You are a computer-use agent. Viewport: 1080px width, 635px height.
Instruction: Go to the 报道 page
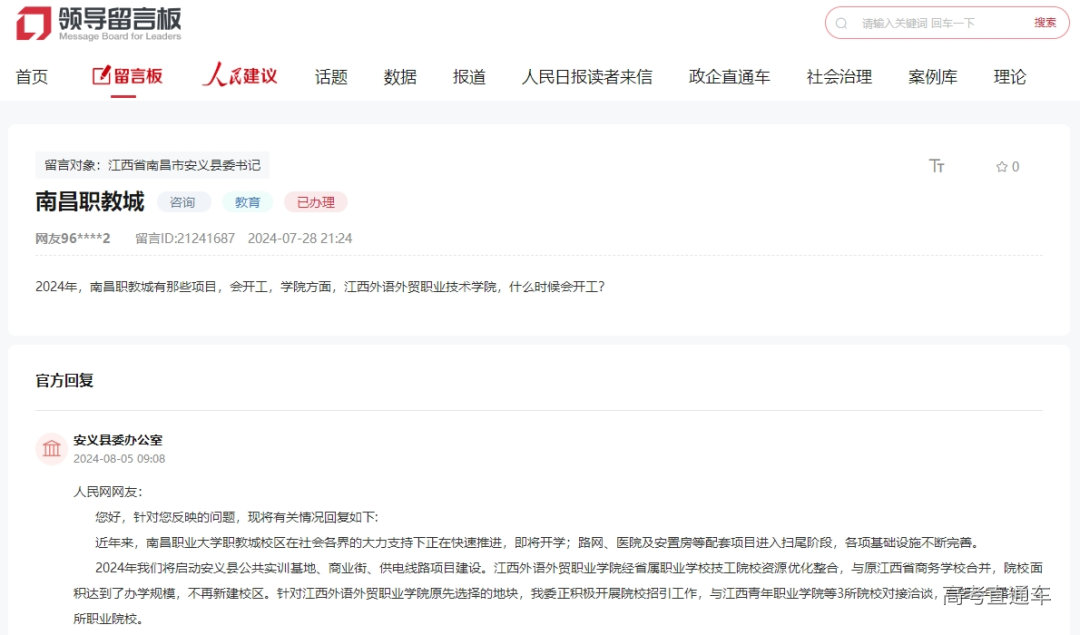point(469,76)
